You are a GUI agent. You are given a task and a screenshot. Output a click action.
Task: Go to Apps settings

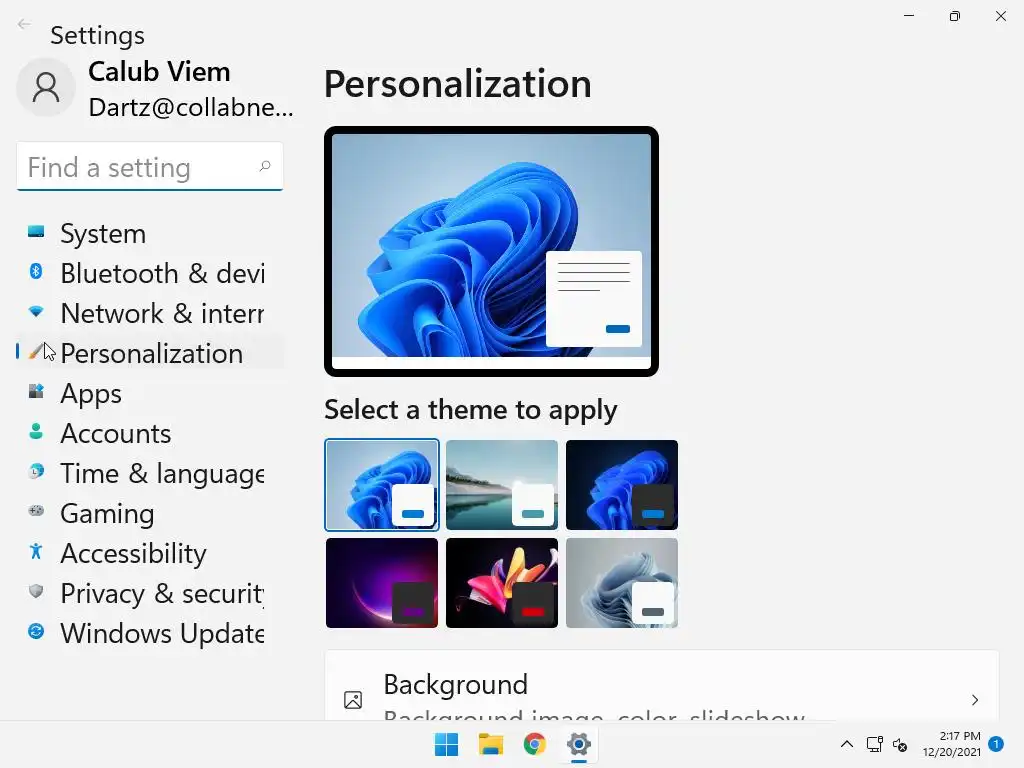(x=150, y=393)
